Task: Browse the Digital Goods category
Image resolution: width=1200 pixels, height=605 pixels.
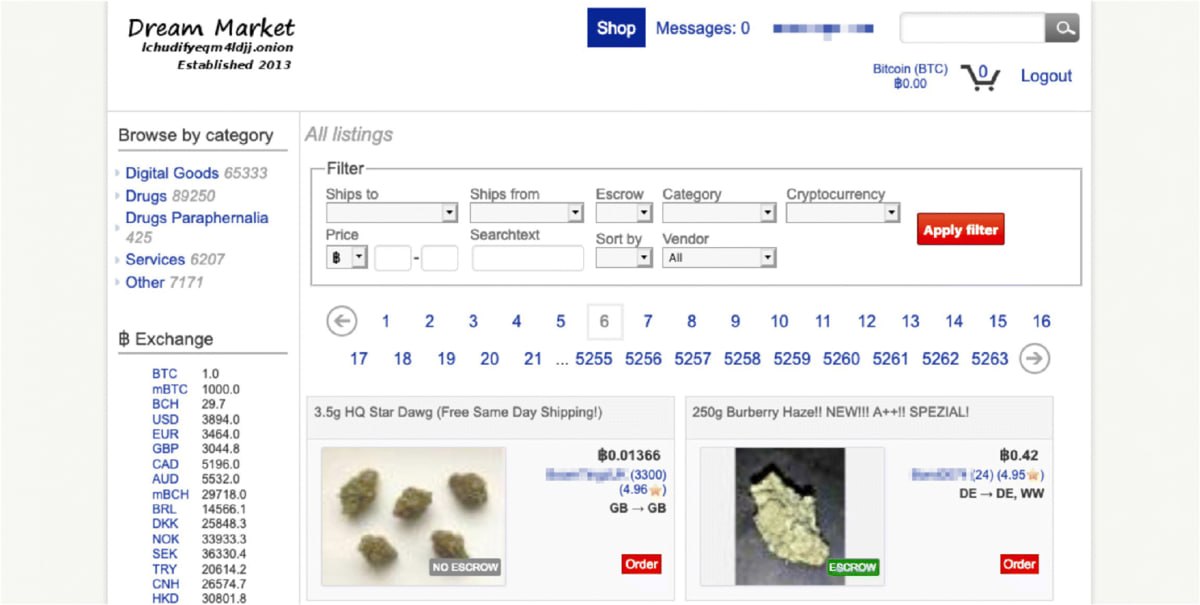Action: tap(172, 173)
